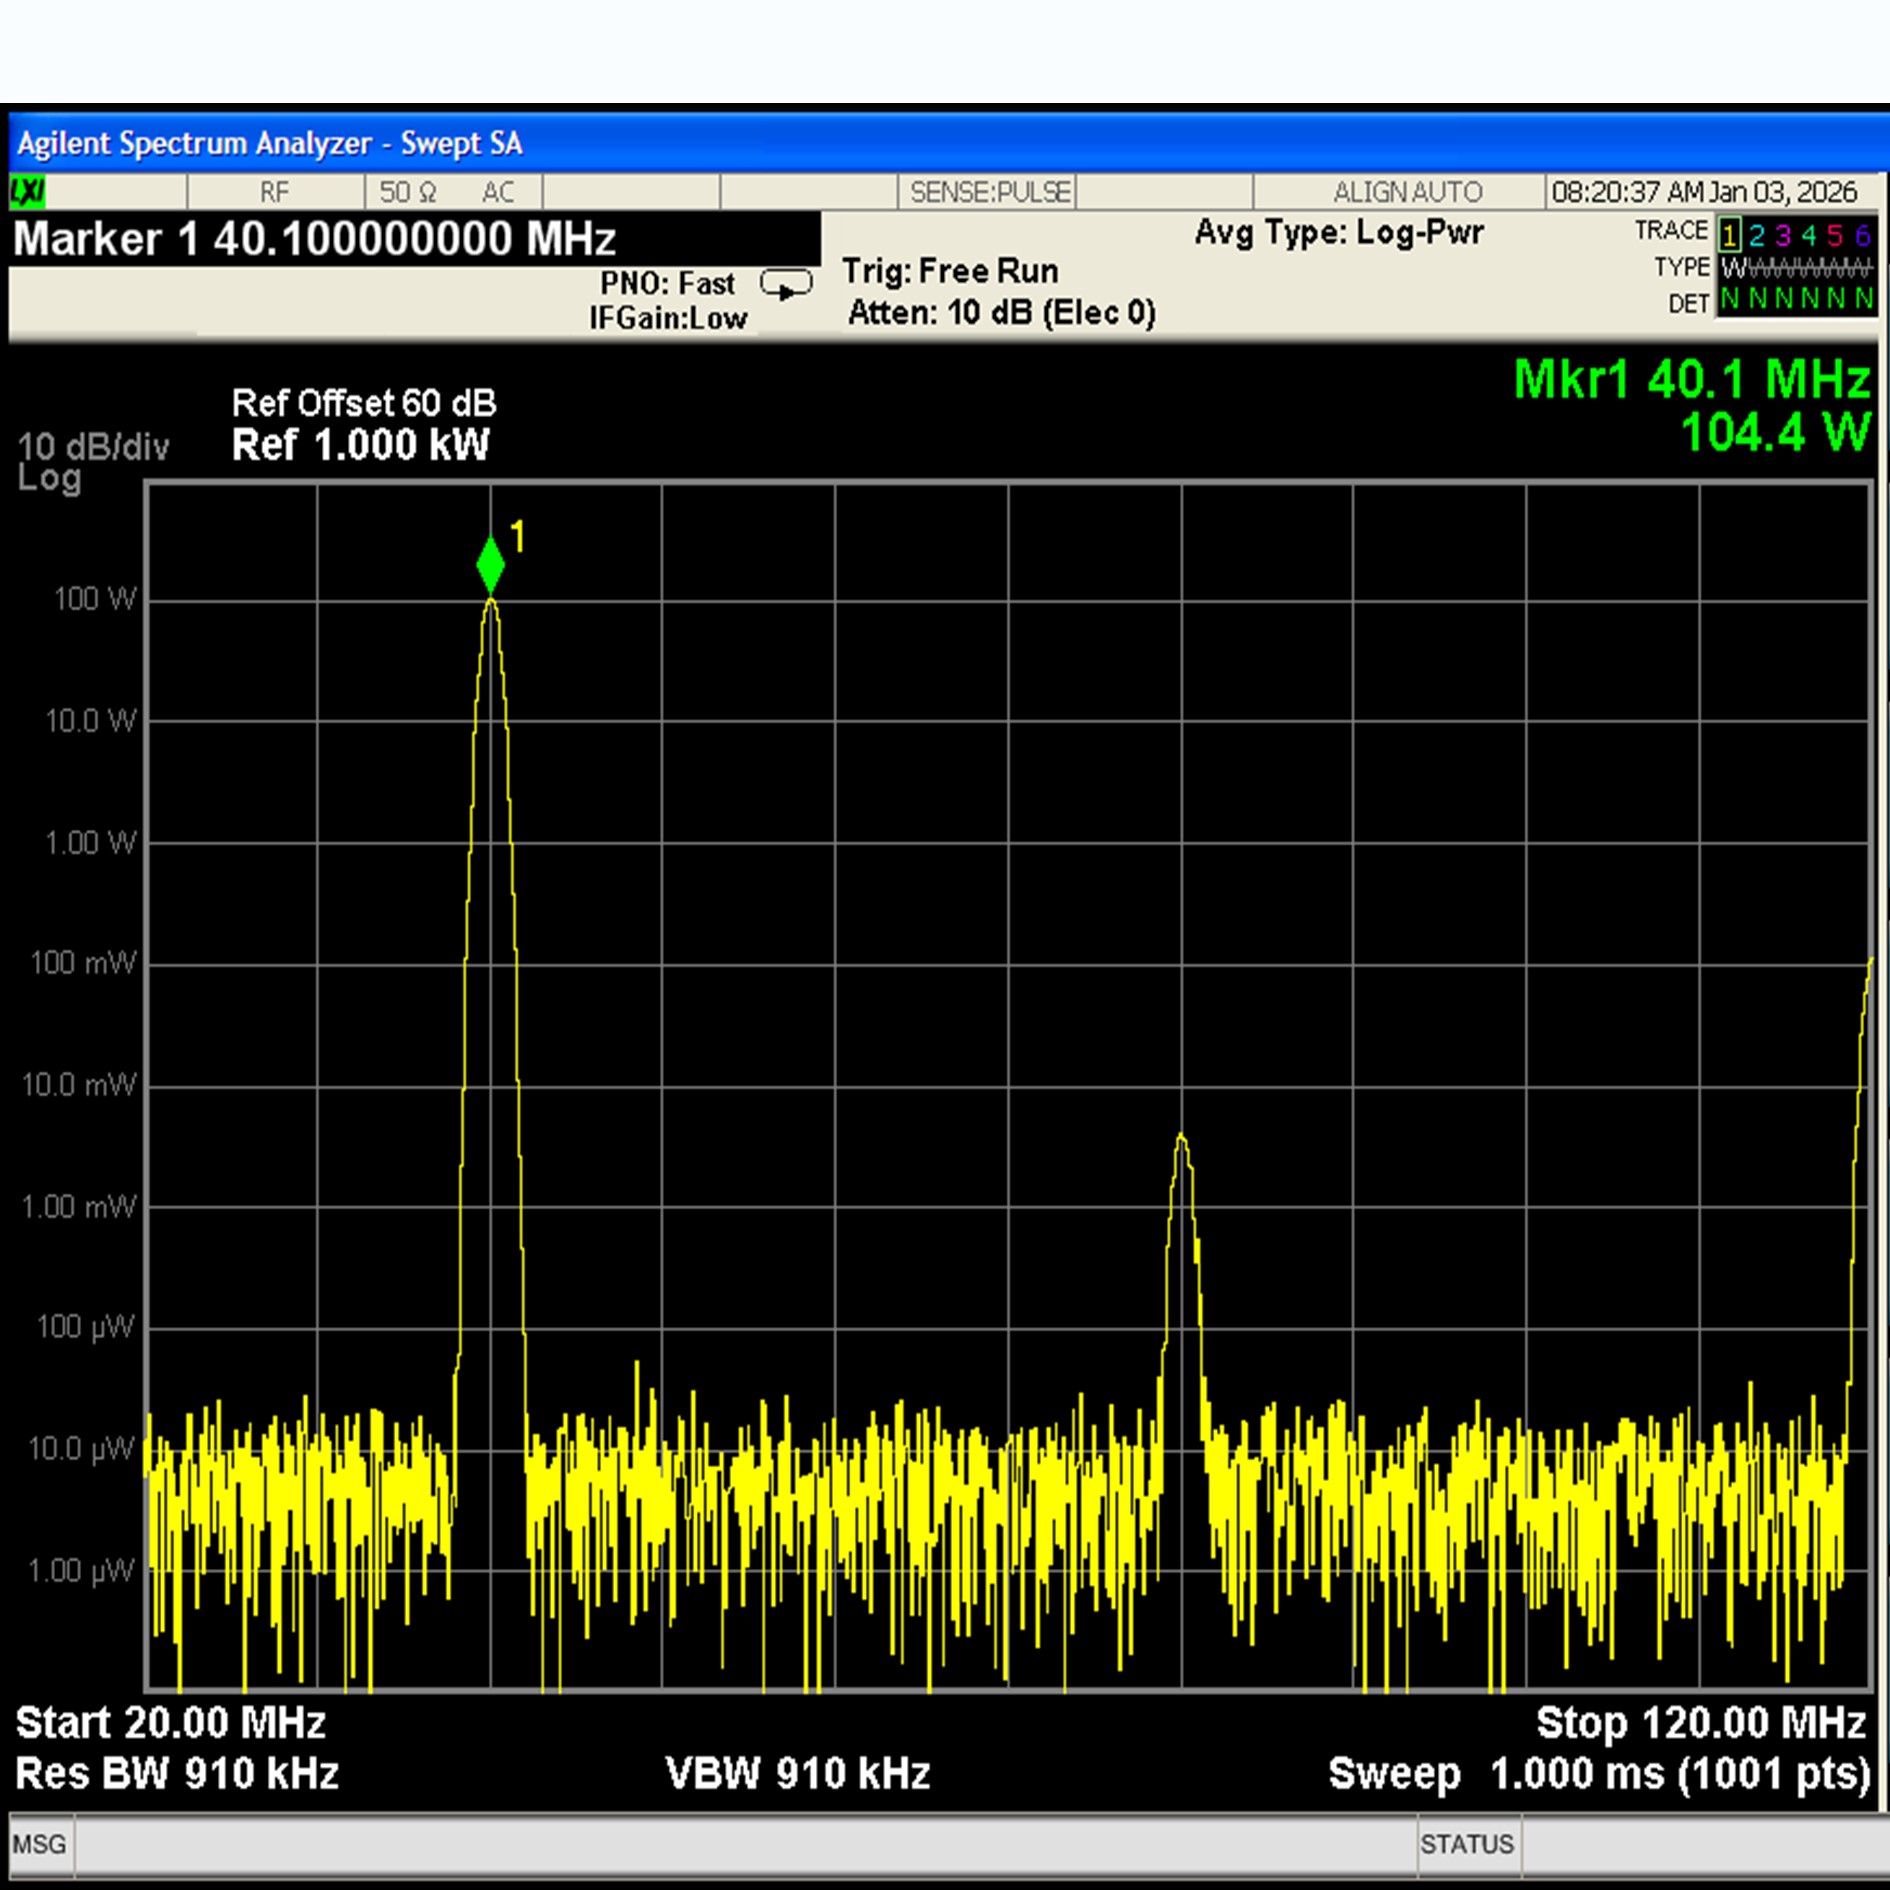Select trace number 2 indicator
The image size is (1890, 1890).
tap(1756, 235)
